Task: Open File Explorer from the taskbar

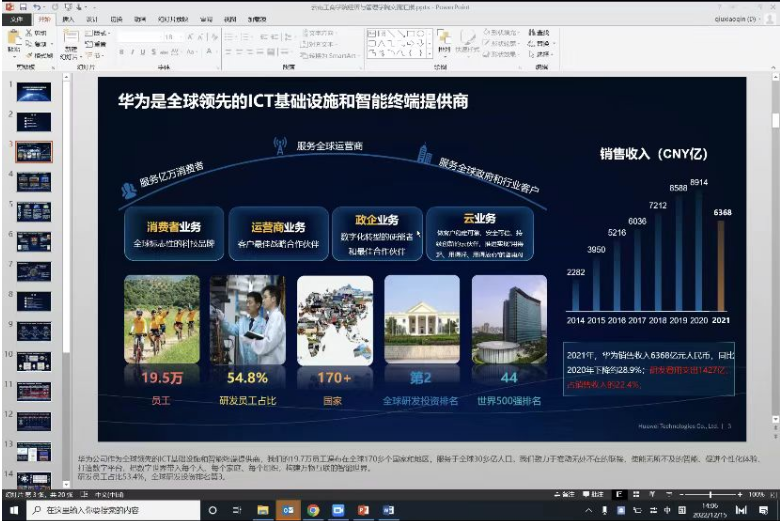Action: [x=264, y=510]
